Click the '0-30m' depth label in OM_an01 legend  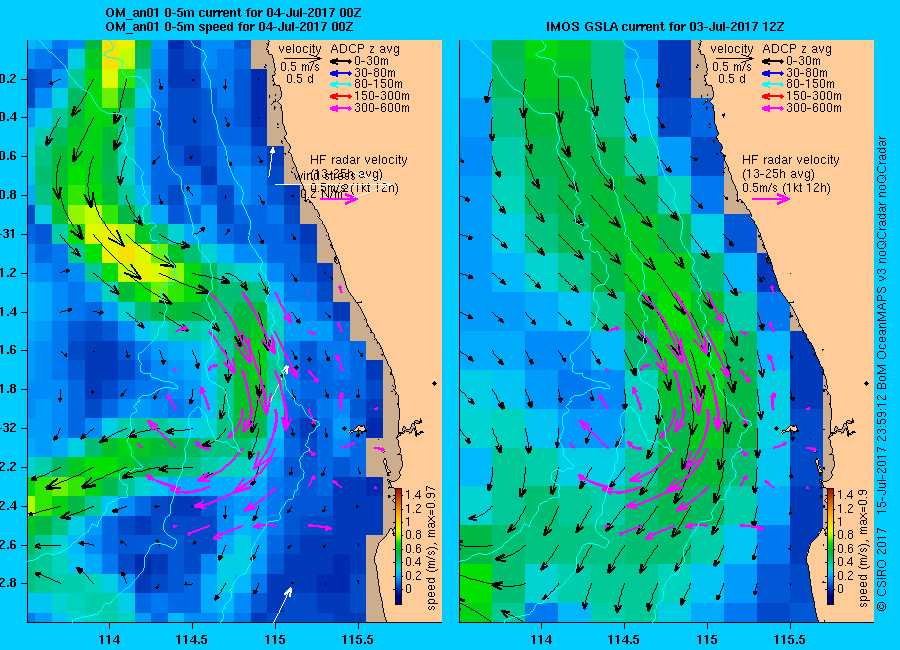371,61
